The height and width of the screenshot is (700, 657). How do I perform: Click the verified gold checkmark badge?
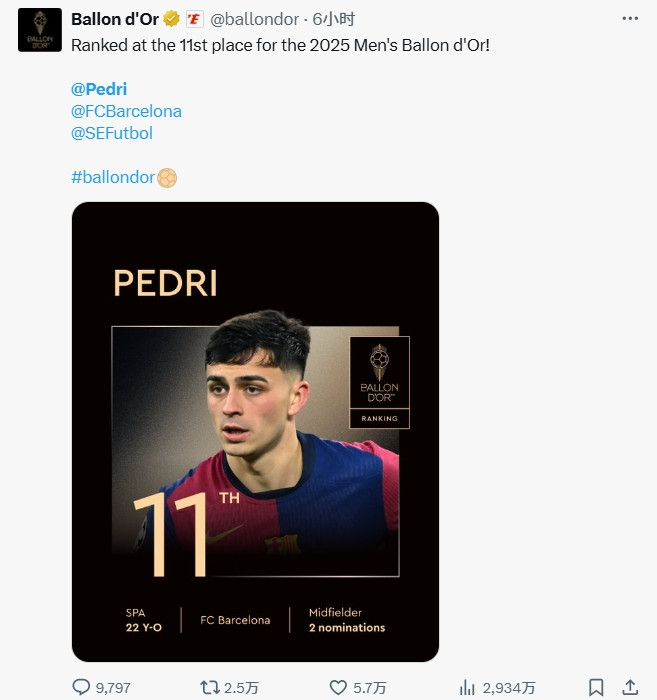pos(172,19)
